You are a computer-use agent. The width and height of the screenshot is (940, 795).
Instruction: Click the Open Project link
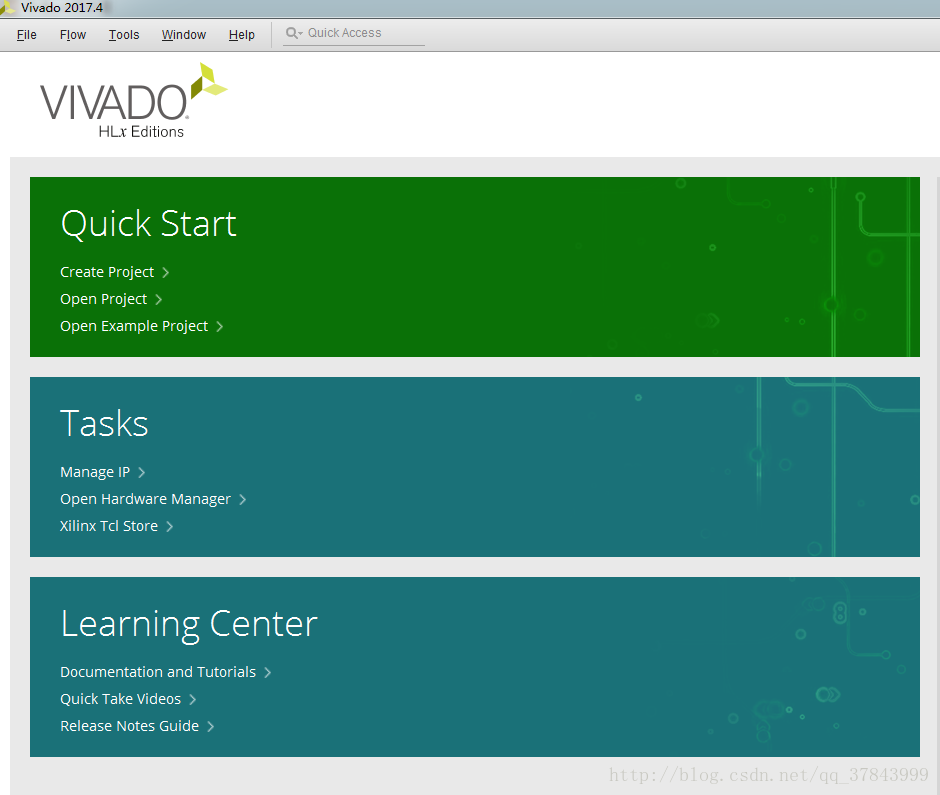(103, 299)
